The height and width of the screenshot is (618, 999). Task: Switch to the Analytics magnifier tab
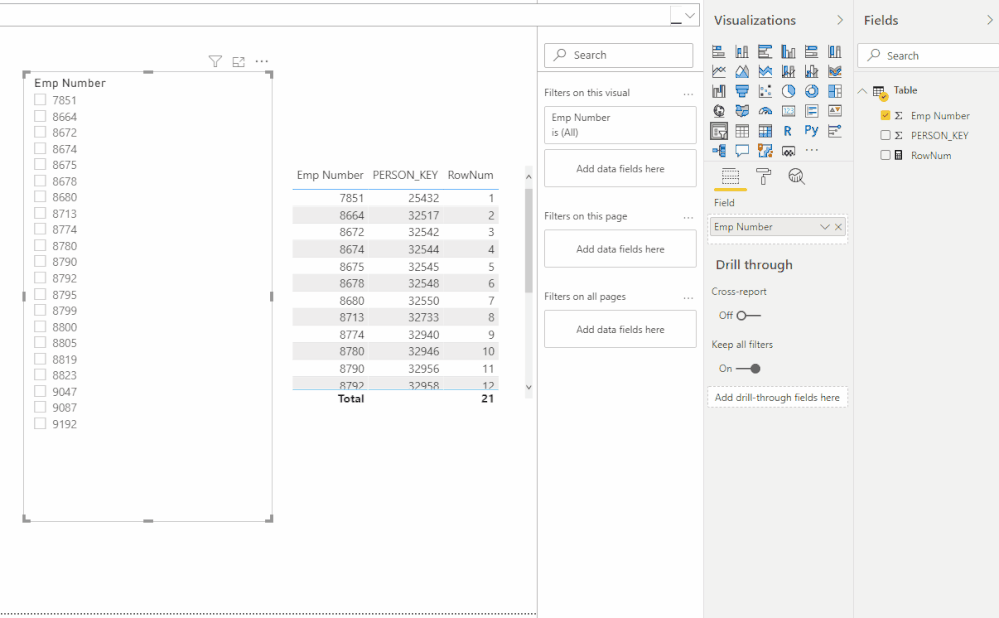click(x=796, y=176)
